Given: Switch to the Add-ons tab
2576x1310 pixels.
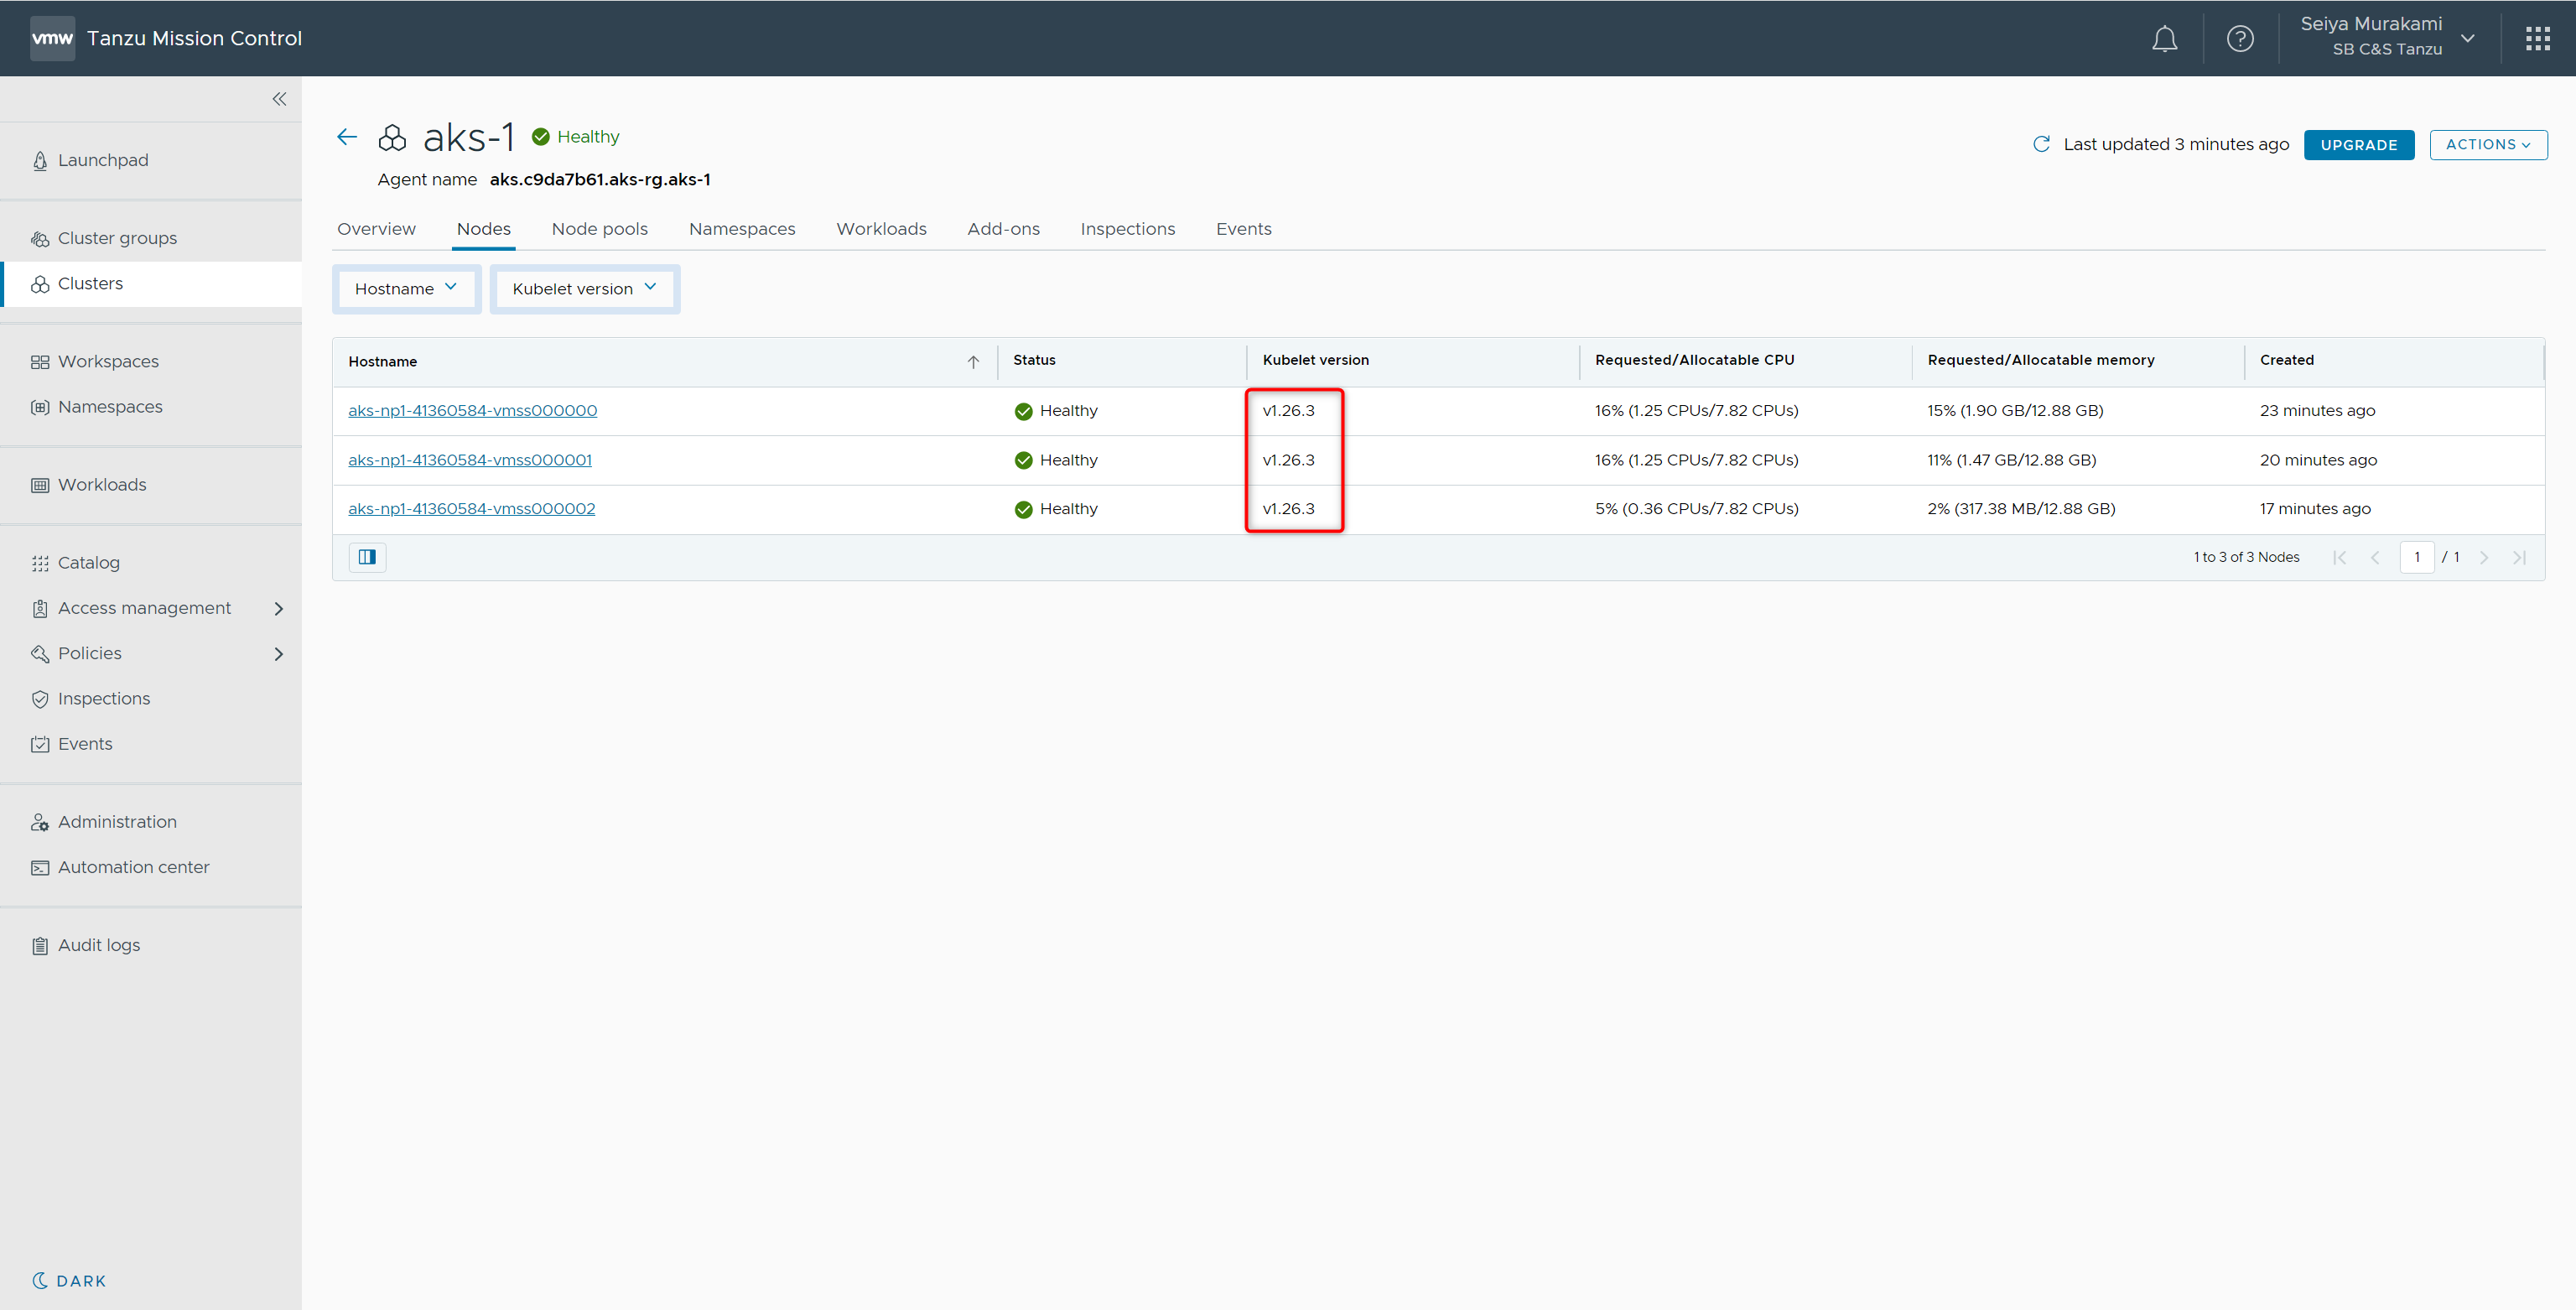Looking at the screenshot, I should pos(1003,229).
